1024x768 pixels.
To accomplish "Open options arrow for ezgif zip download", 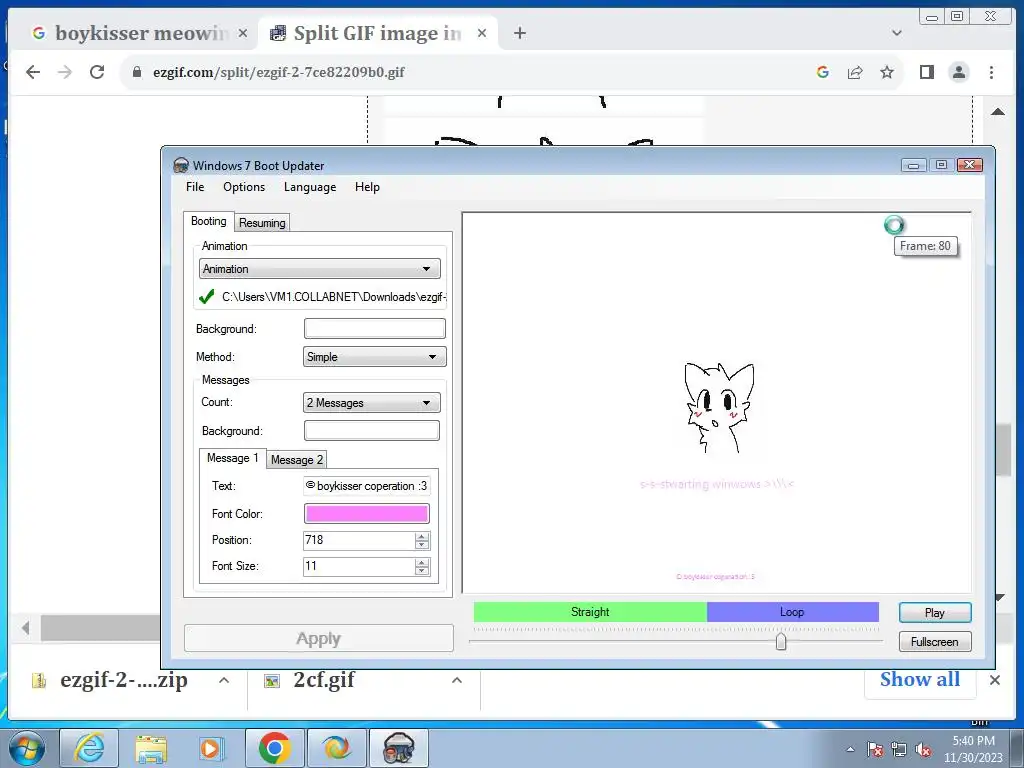I will tap(223, 680).
